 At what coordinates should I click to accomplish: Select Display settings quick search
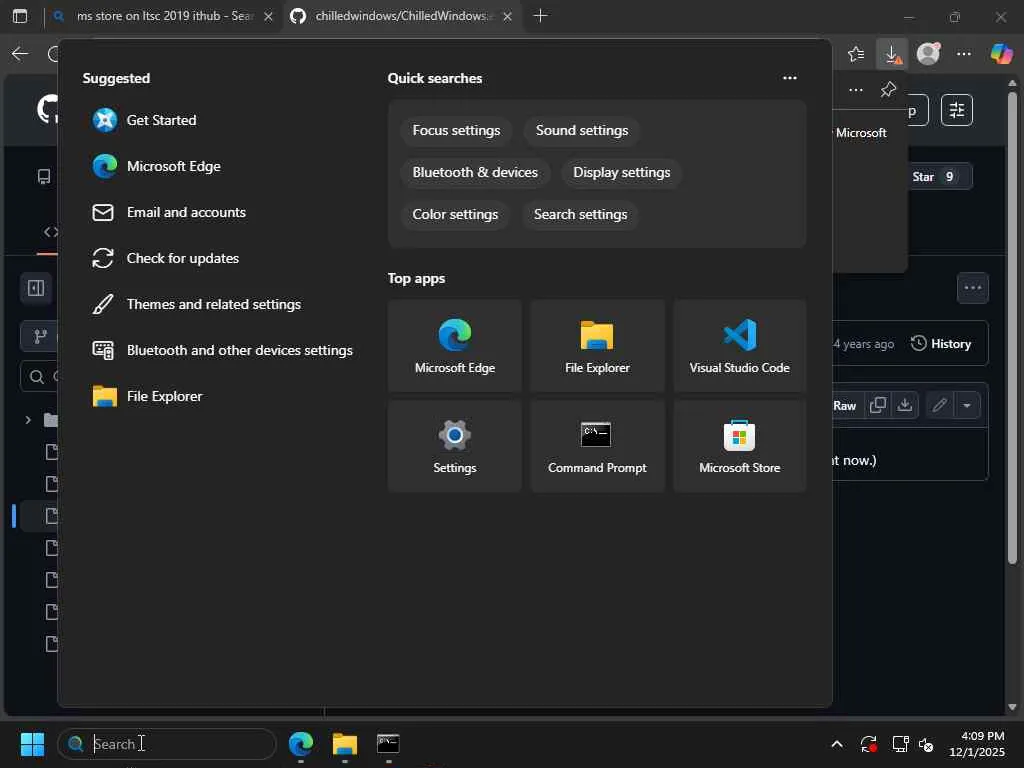pos(622,172)
